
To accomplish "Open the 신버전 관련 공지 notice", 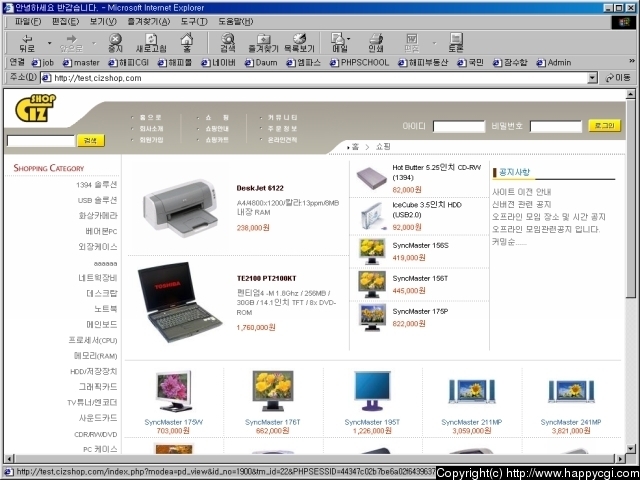I will point(521,204).
